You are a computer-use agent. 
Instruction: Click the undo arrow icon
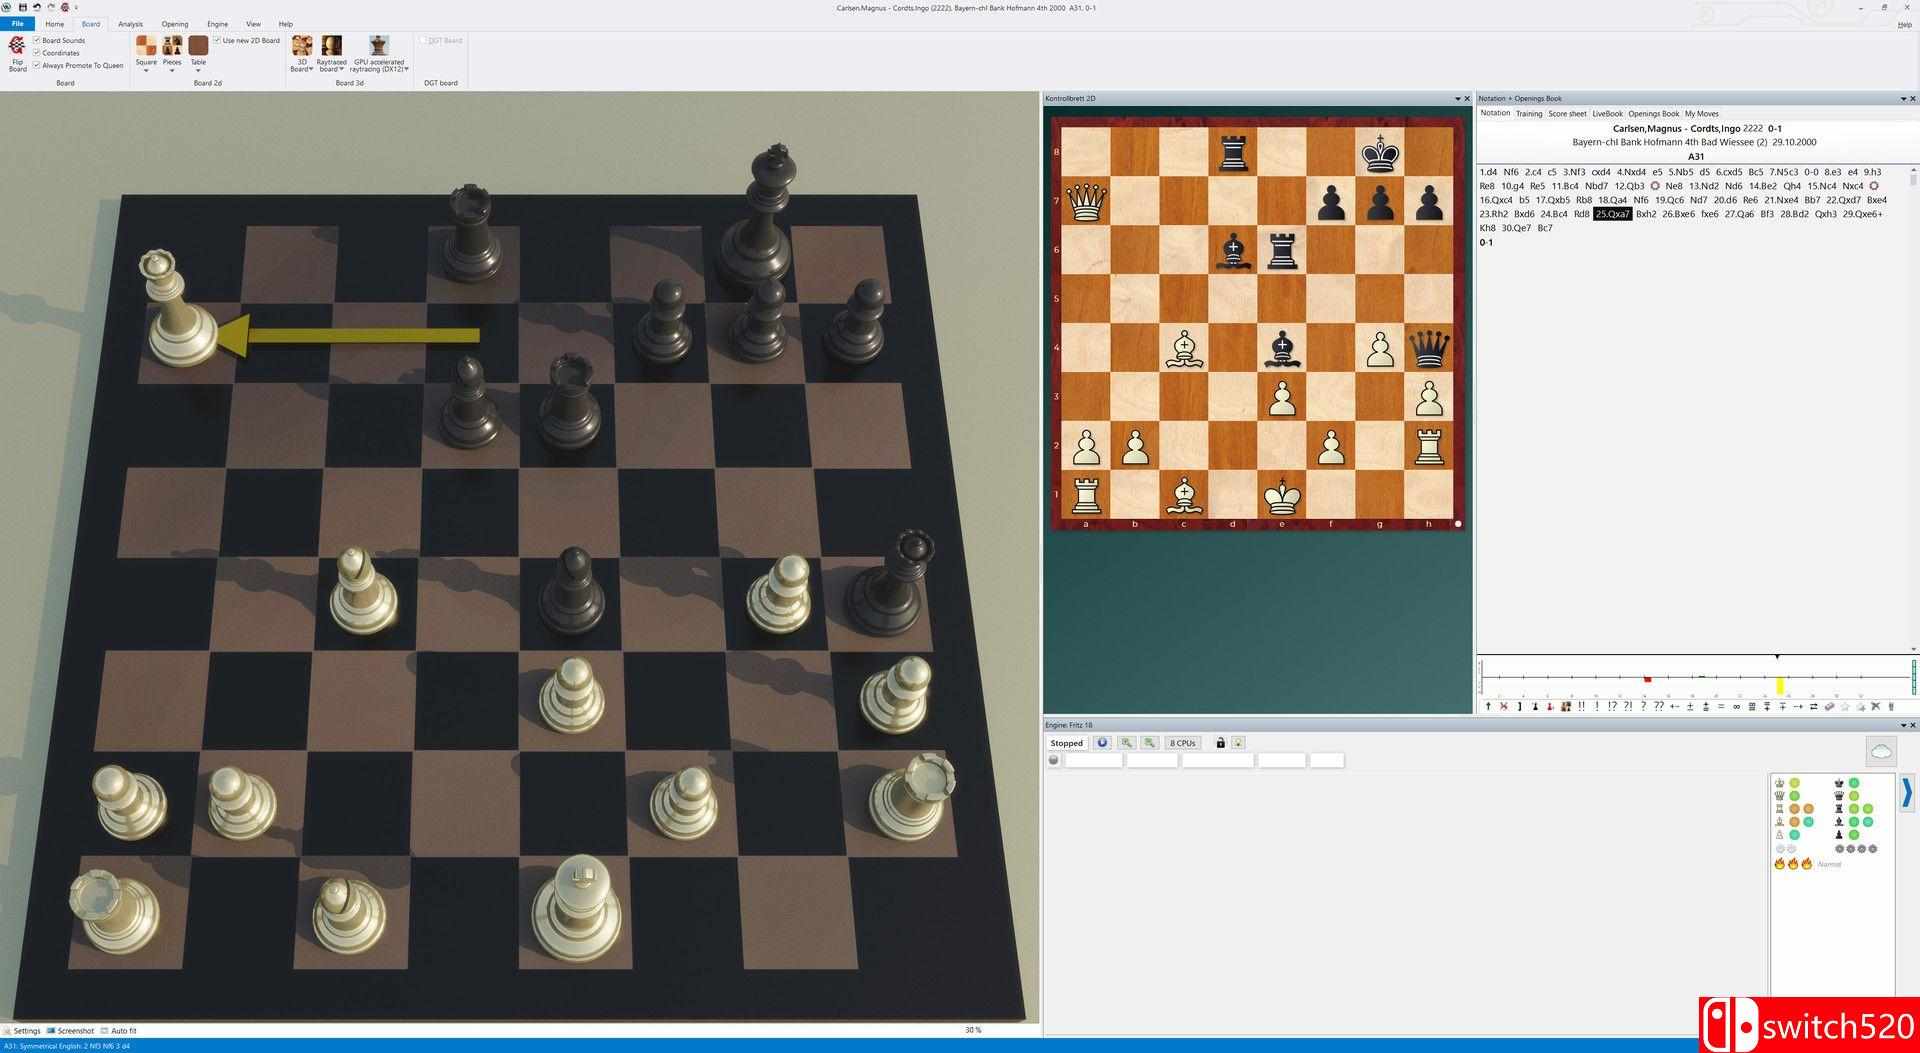(37, 7)
